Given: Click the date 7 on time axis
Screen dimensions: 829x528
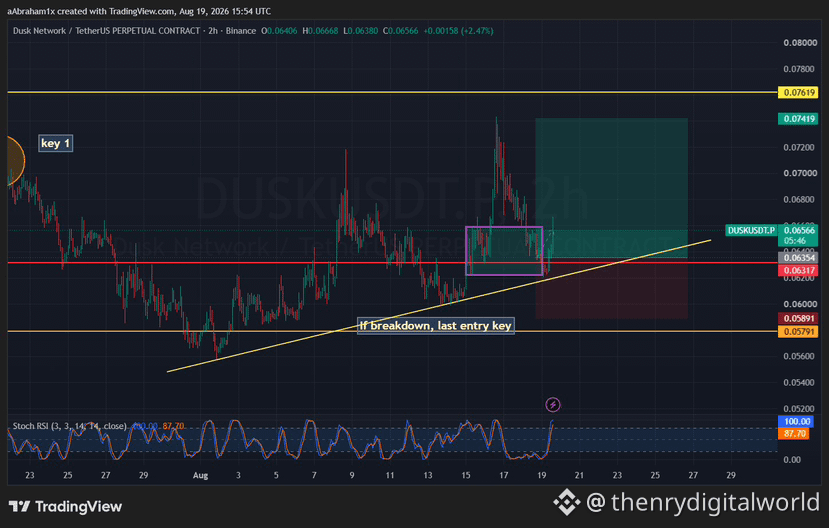Looking at the screenshot, I should (314, 475).
